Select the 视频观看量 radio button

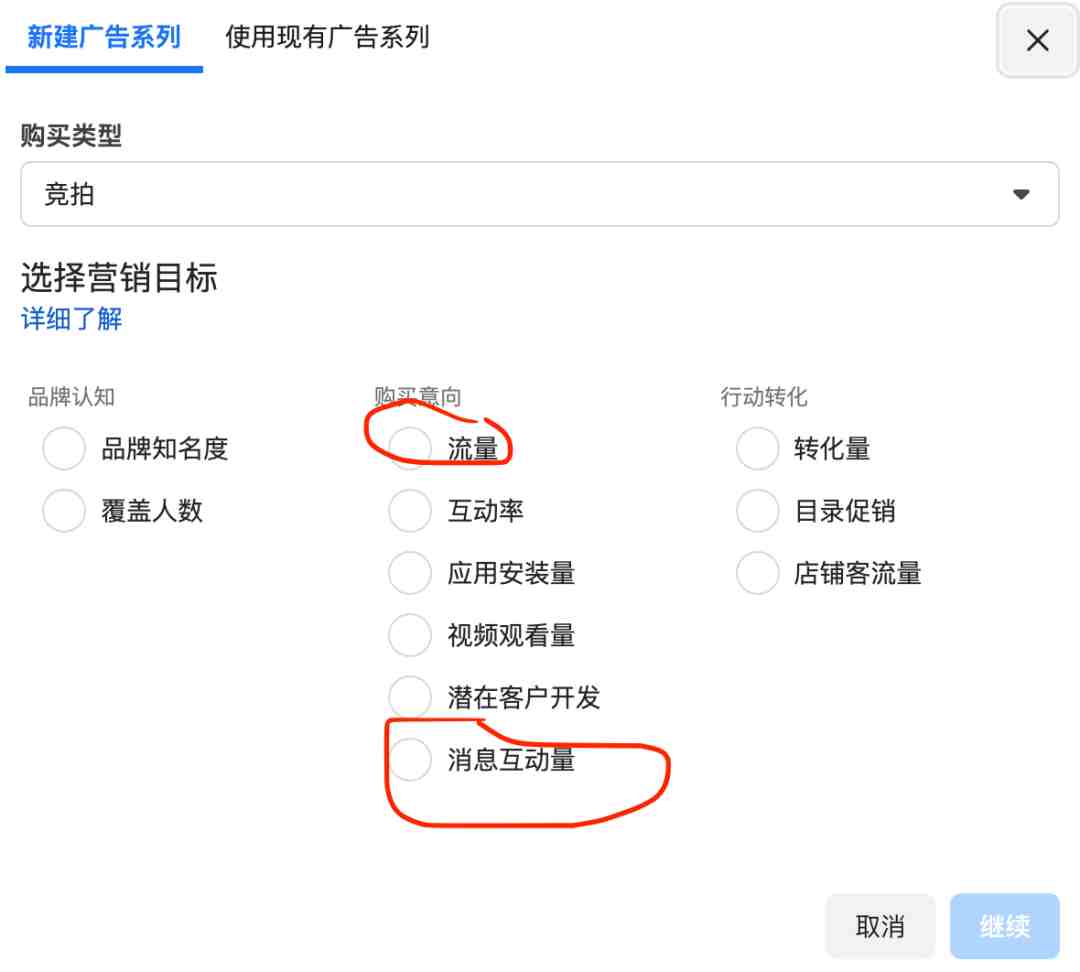pyautogui.click(x=410, y=634)
